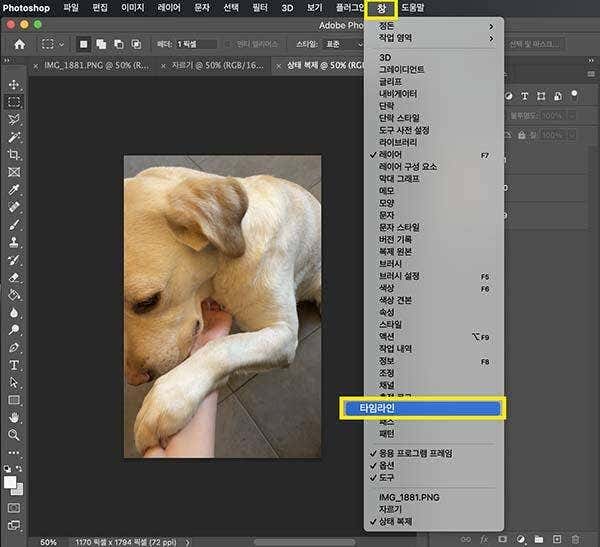
Task: Select the Hand tool
Action: pyautogui.click(x=14, y=417)
